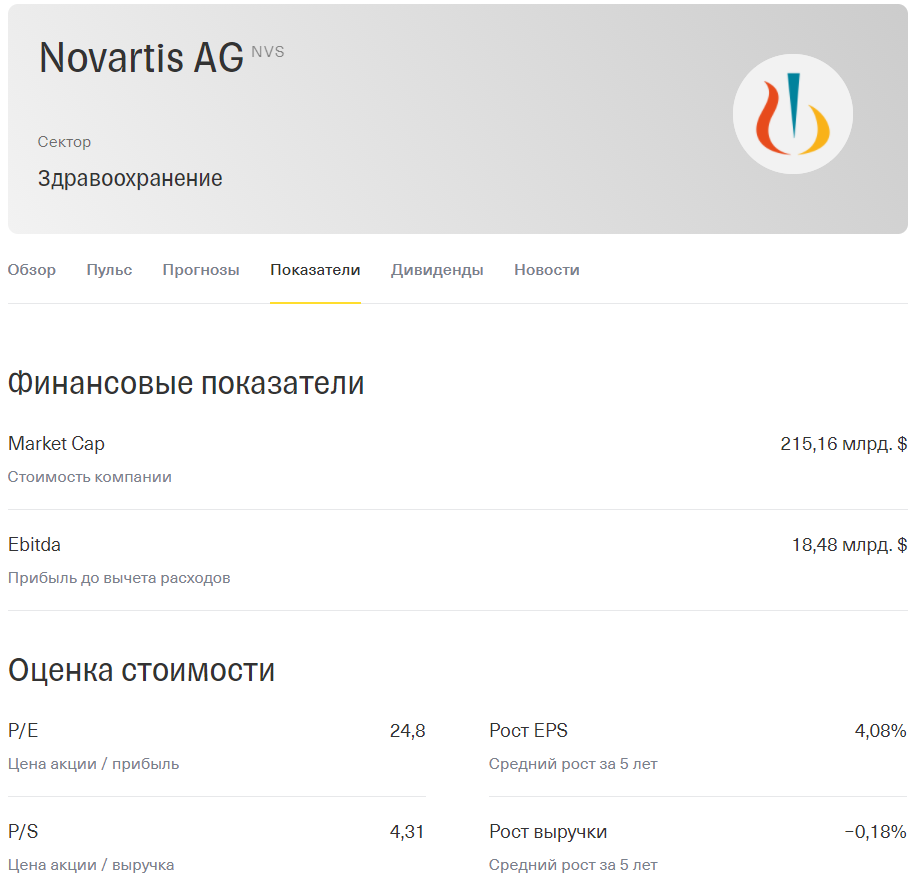Screen dimensions: 919x883
Task: Select the Здравоохранение sector text
Action: pyautogui.click(x=130, y=178)
